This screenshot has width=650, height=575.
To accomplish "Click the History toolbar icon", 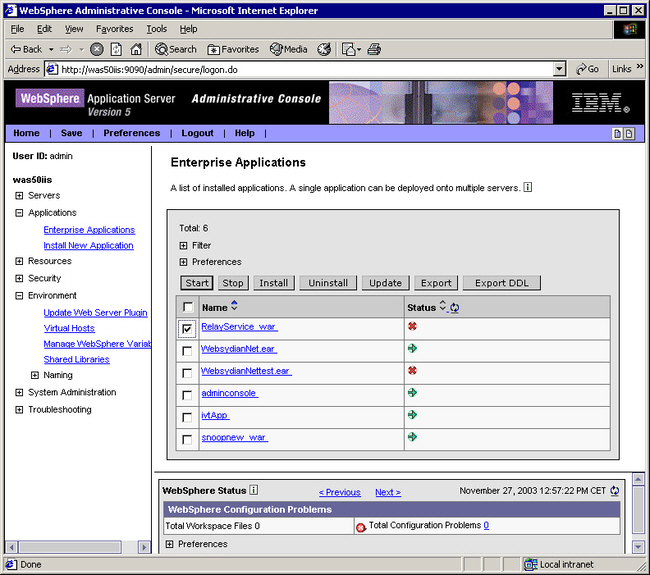I will [324, 49].
